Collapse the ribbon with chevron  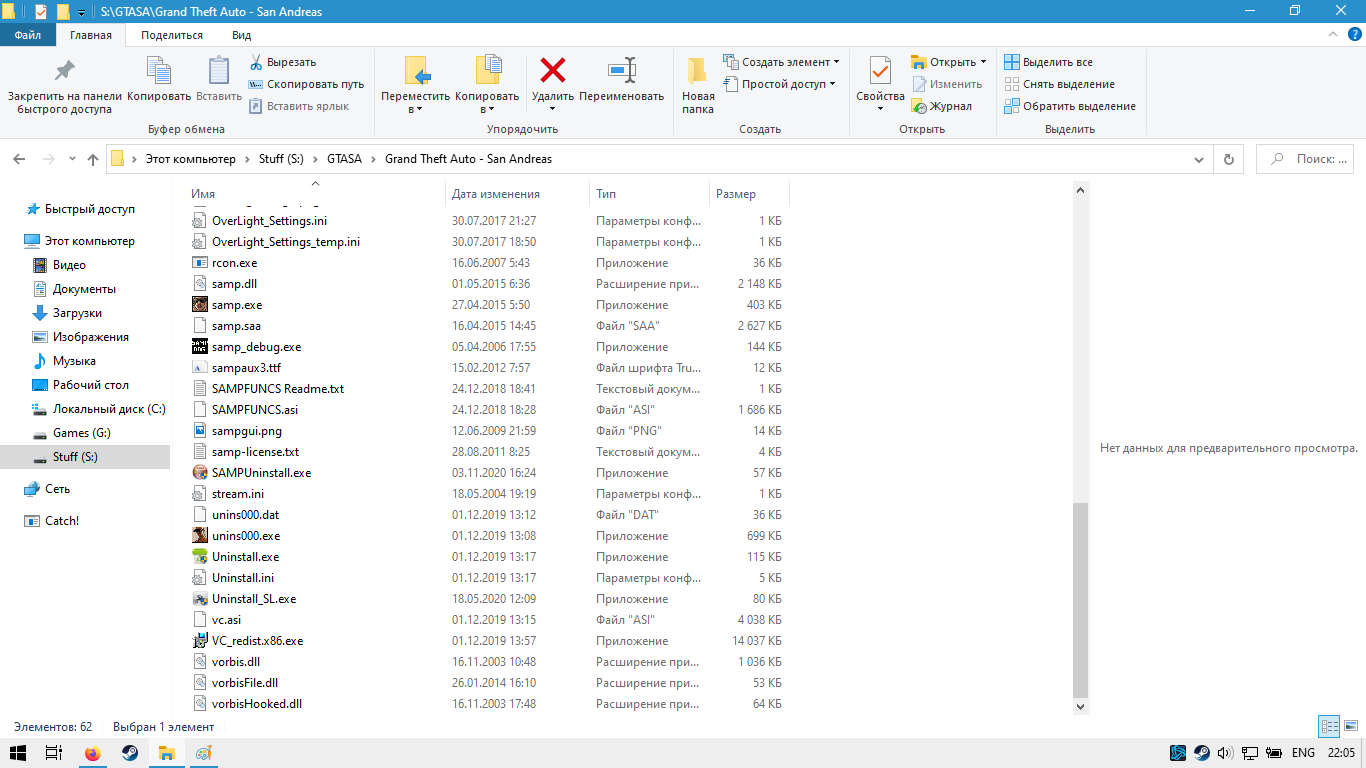coord(1333,35)
